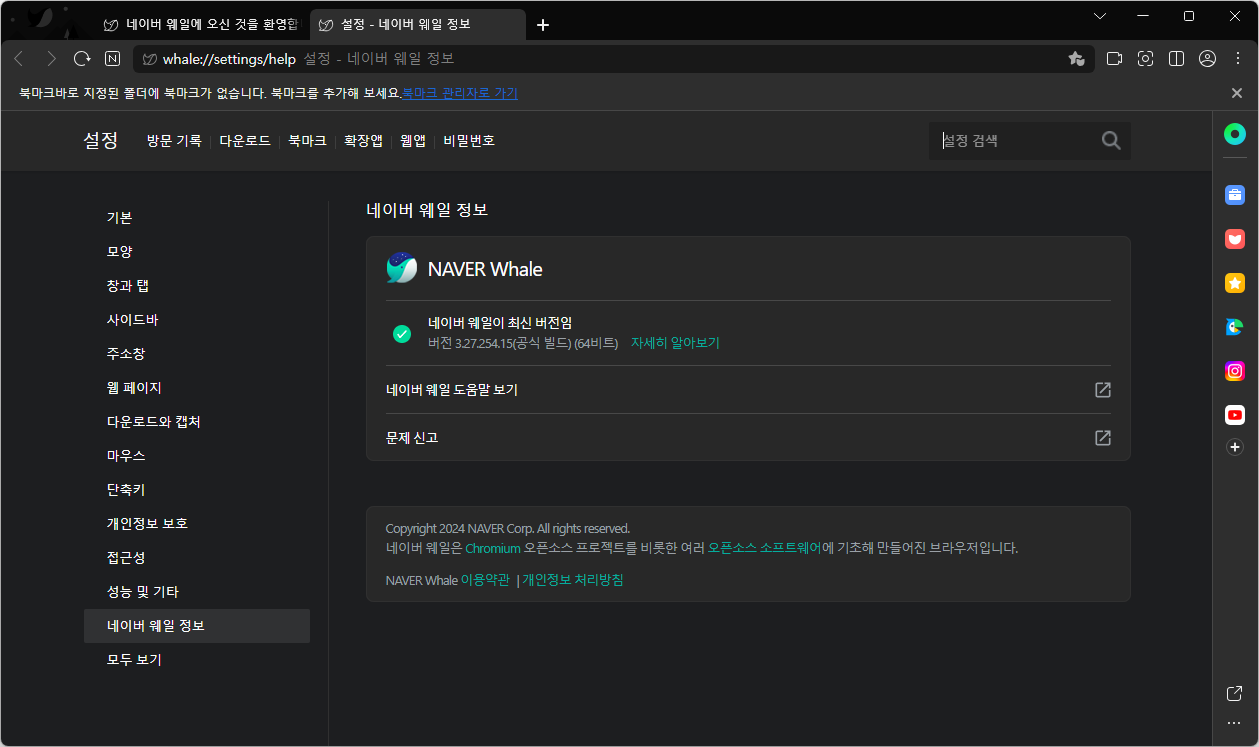
Task: Select 웹 페이지 in settings sidebar
Action: [x=197, y=388]
